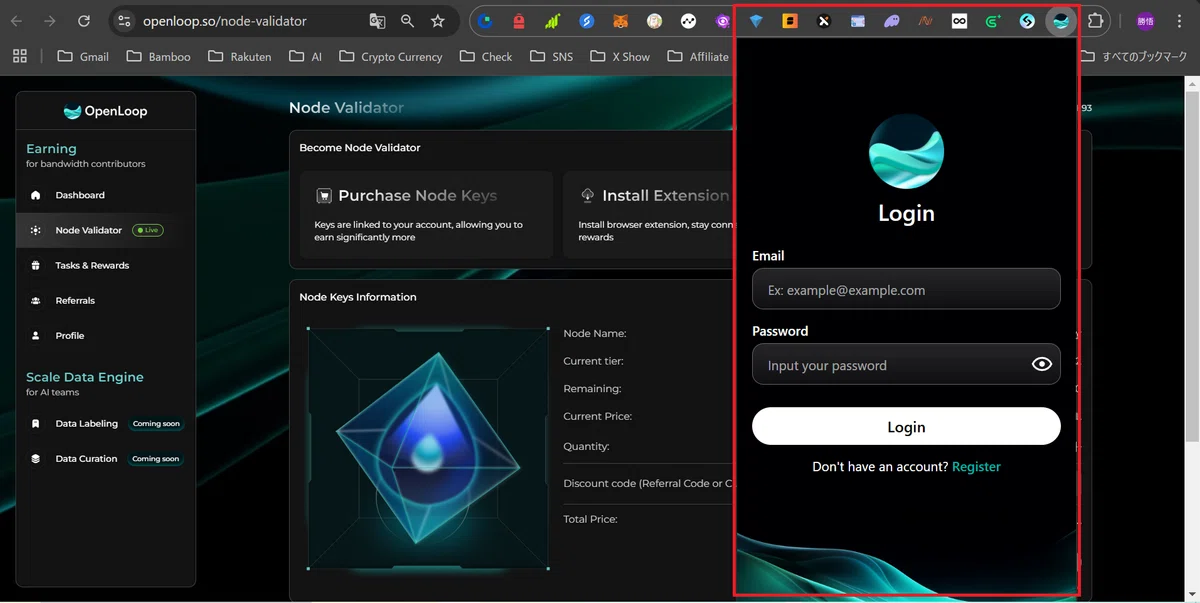Click the 'Node Keys Information' heading
The width and height of the screenshot is (1200, 603).
(x=358, y=297)
